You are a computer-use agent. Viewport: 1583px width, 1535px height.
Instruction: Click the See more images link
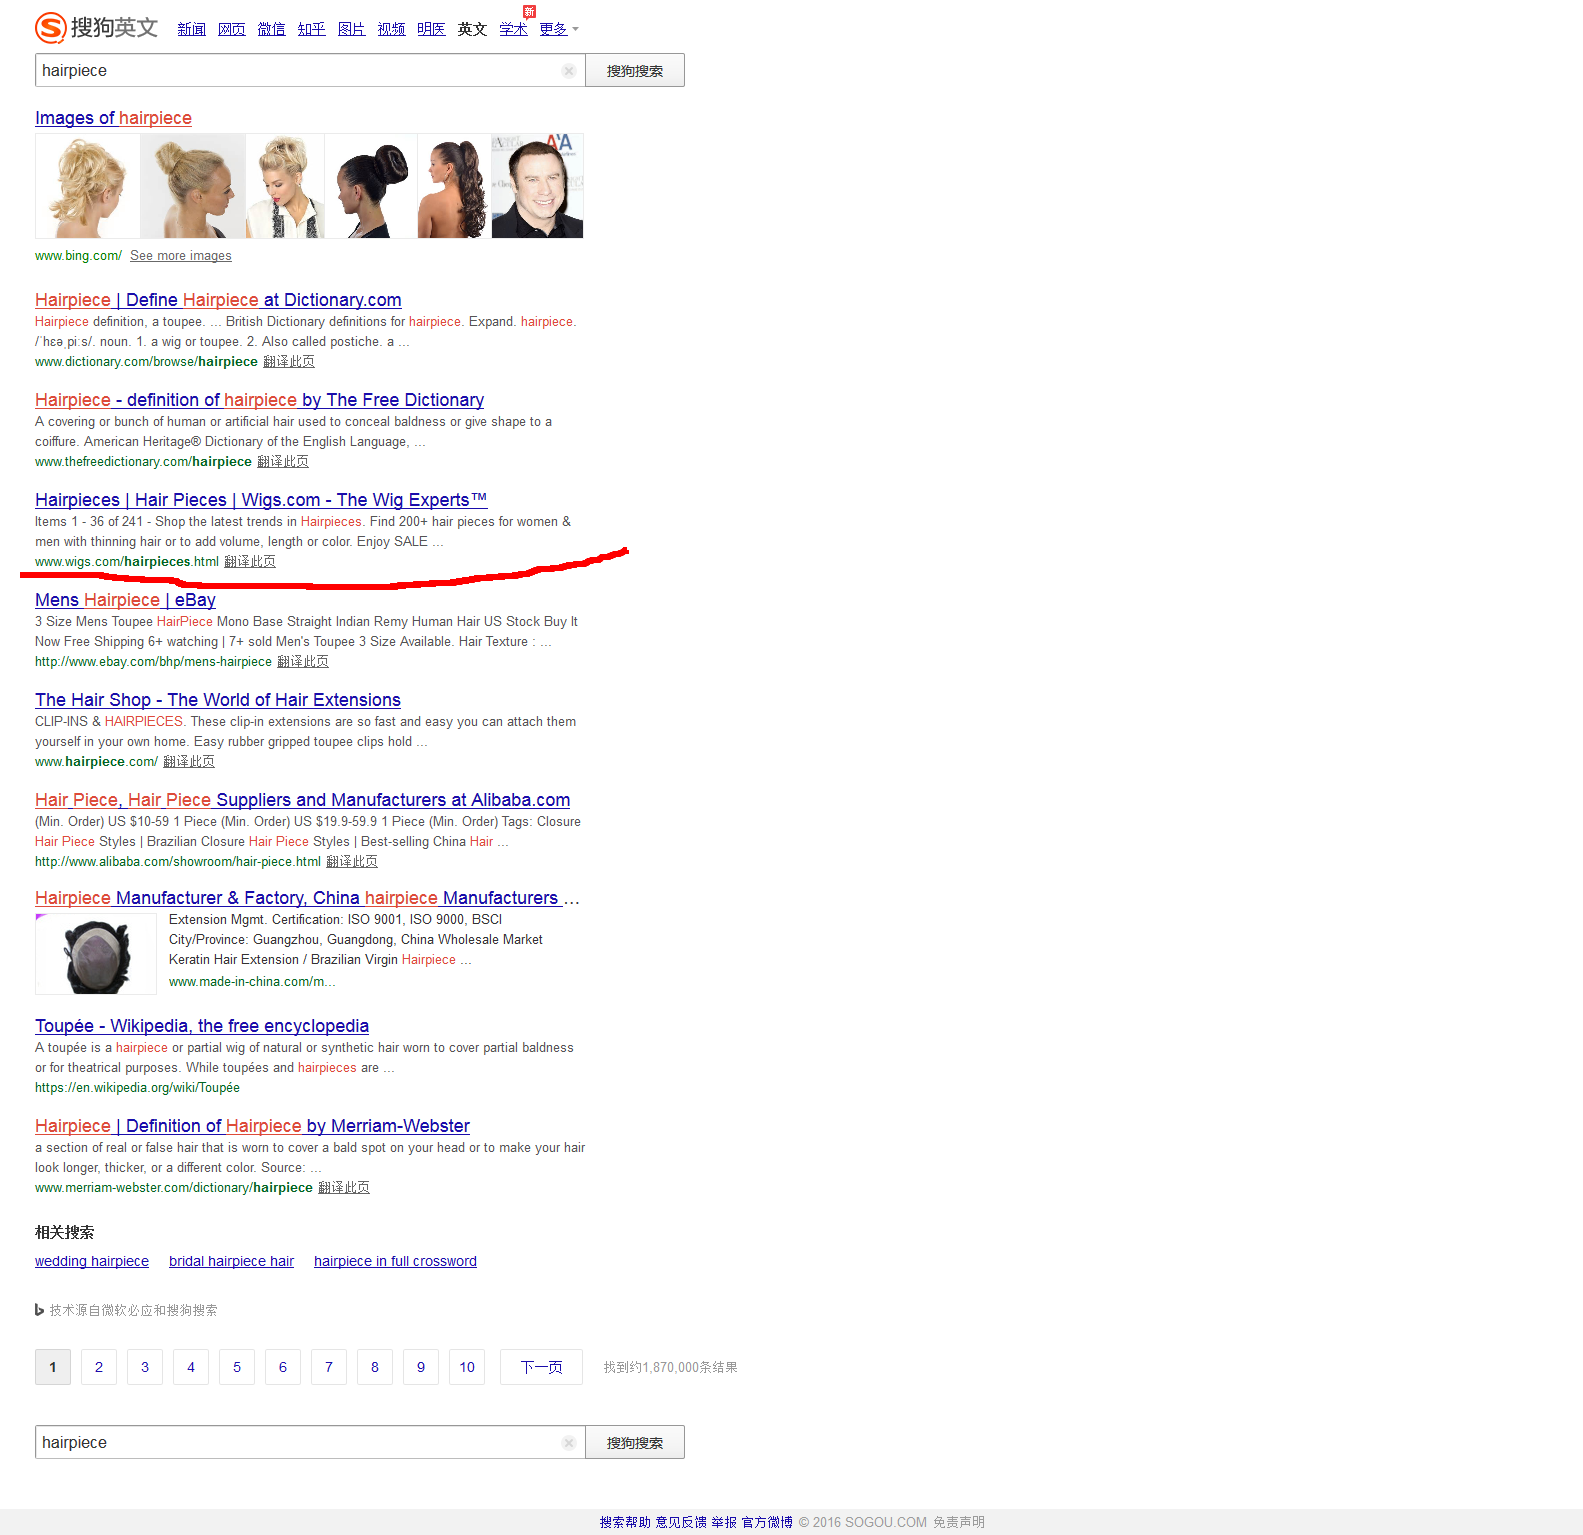(180, 256)
